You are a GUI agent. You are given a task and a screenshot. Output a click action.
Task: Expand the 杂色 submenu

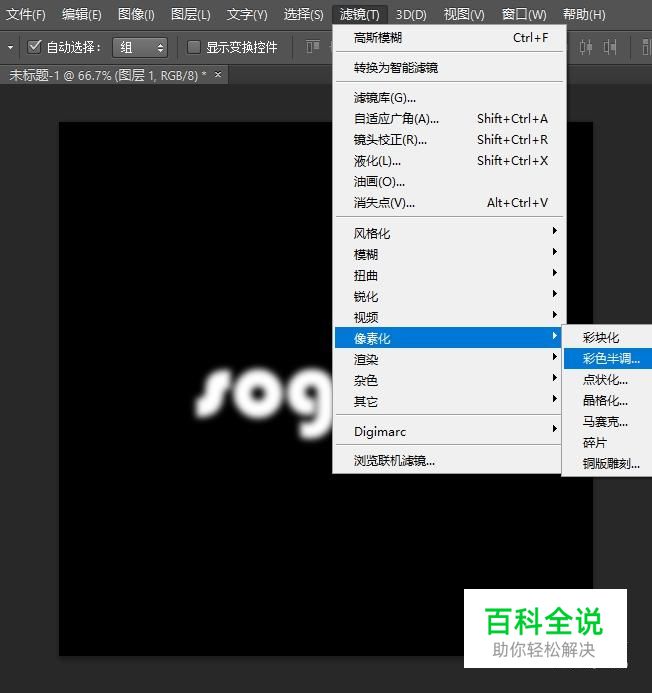click(x=449, y=380)
